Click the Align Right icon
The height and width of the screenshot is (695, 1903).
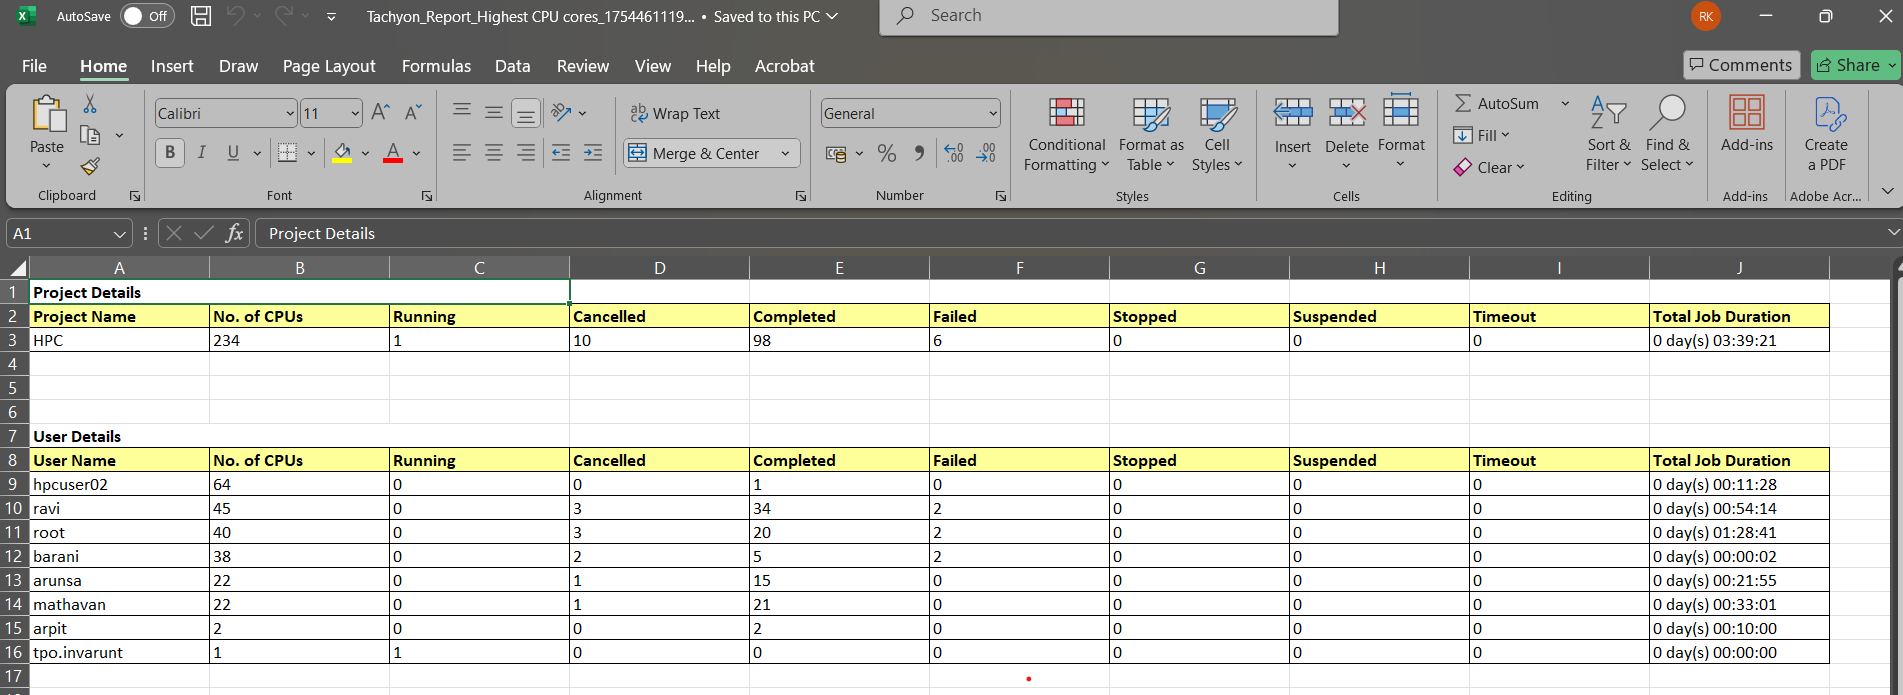526,153
